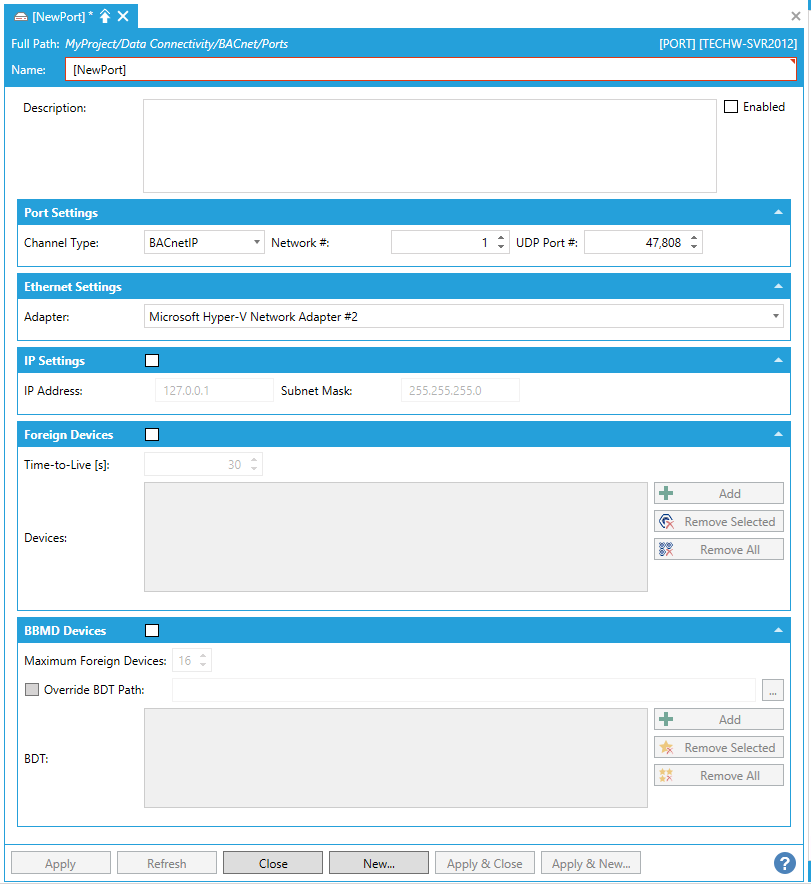Click the browse ellipsis button for BDT path
This screenshot has height=885, width=811.
coord(772,690)
